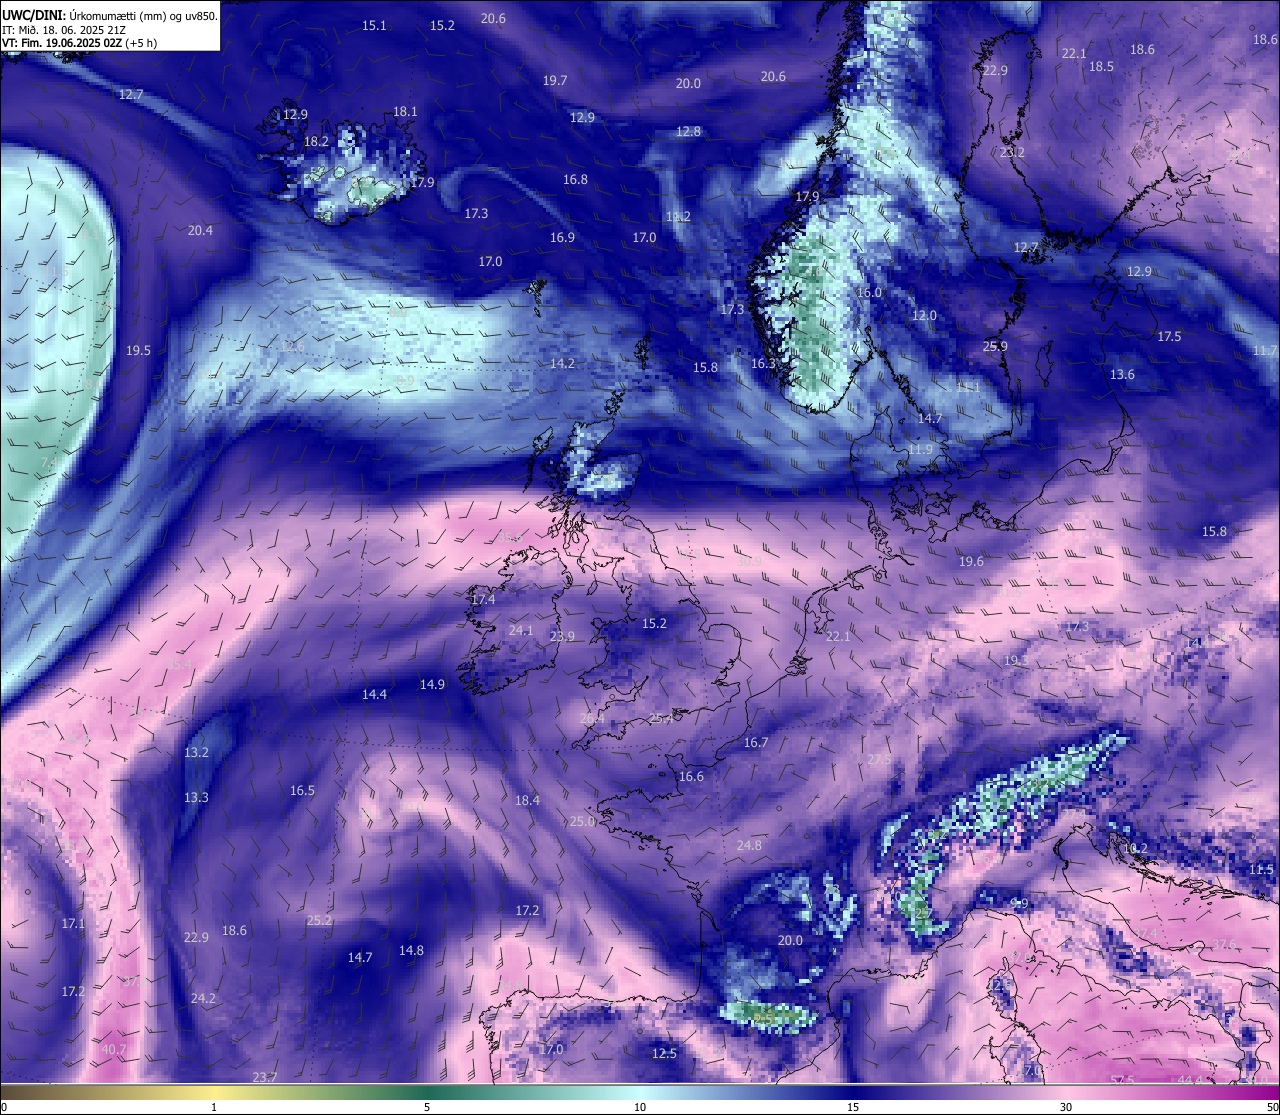Click the 14.2 value label
The height and width of the screenshot is (1115, 1280).
(x=562, y=363)
